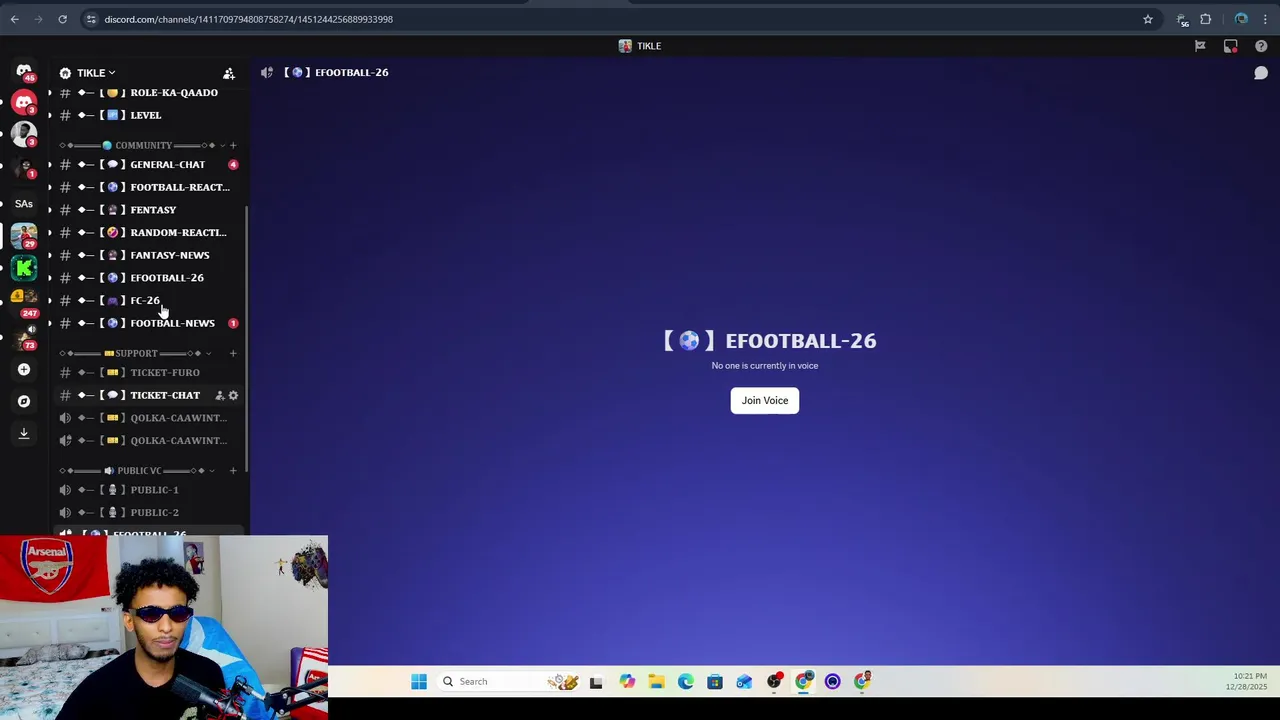Open the GENERAL-CHAT channel
This screenshot has width=1280, height=720.
pos(148,165)
